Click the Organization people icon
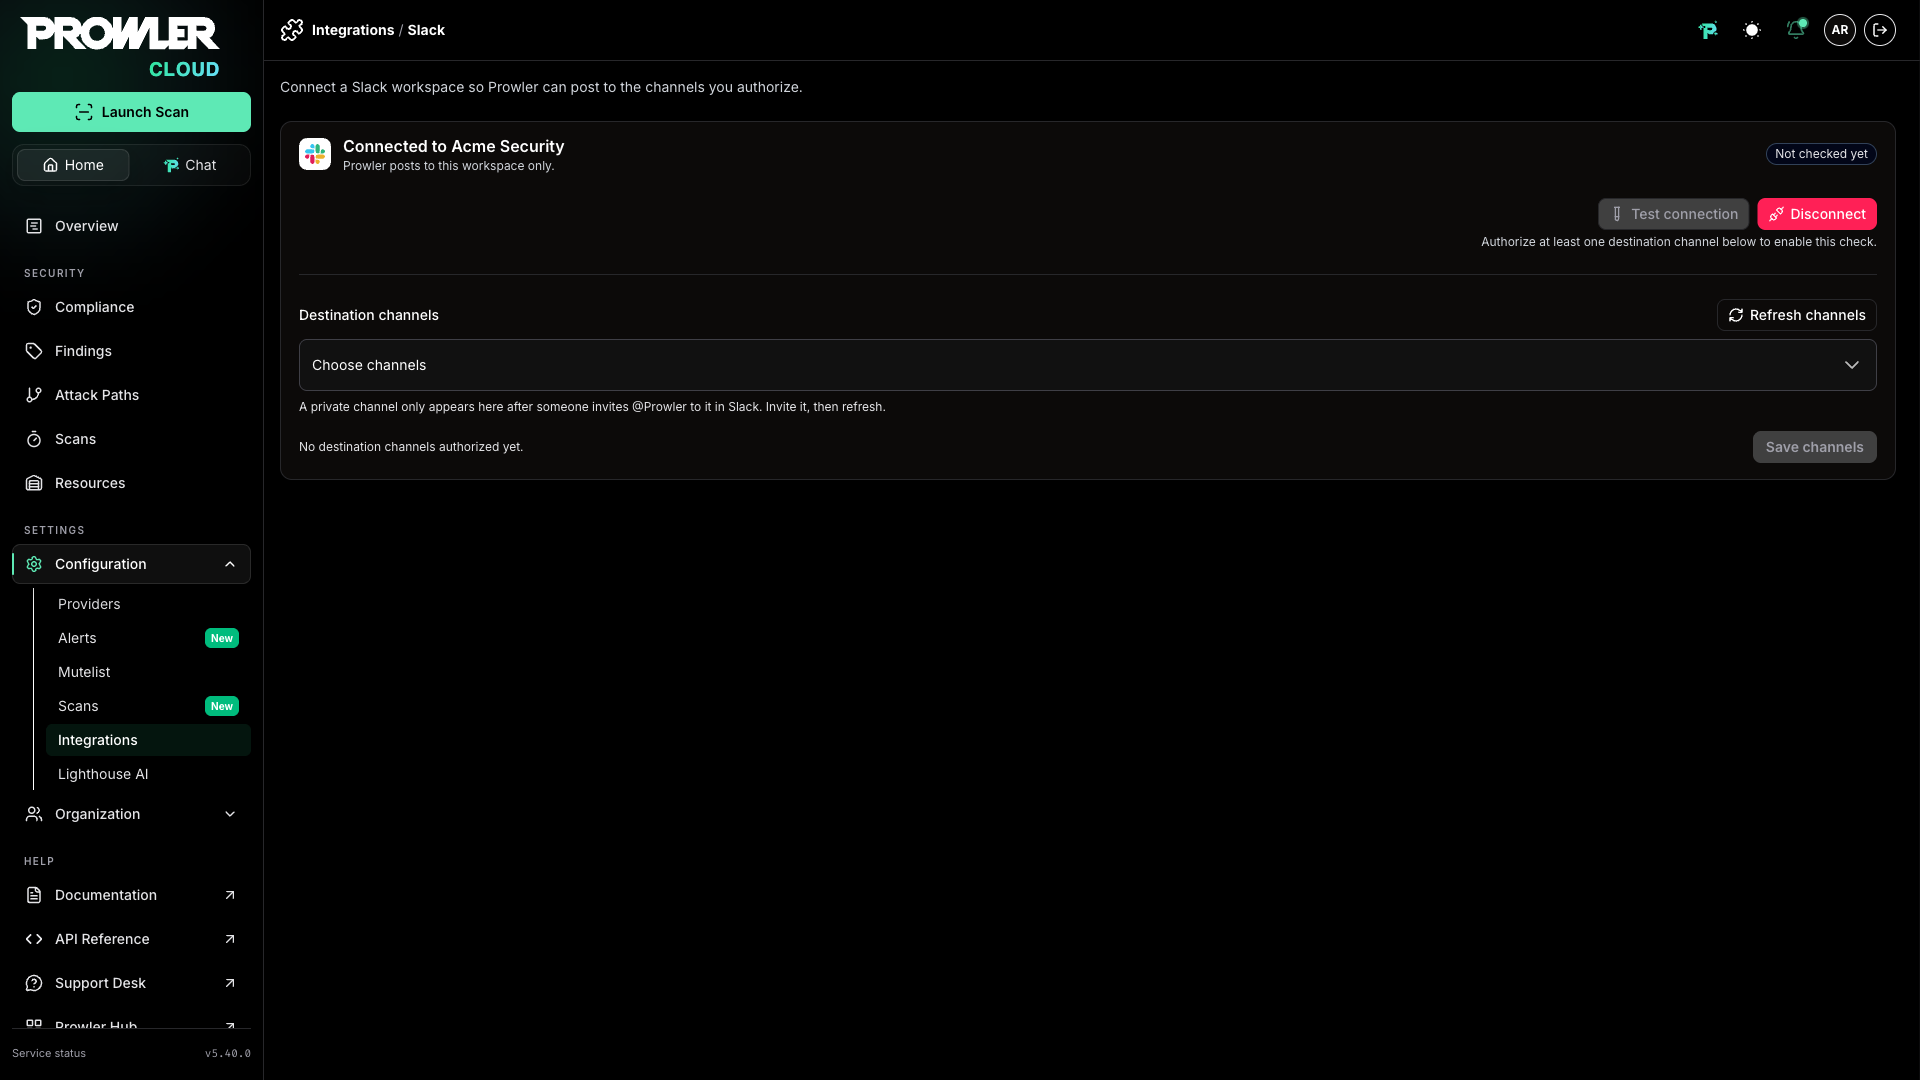 (x=34, y=814)
